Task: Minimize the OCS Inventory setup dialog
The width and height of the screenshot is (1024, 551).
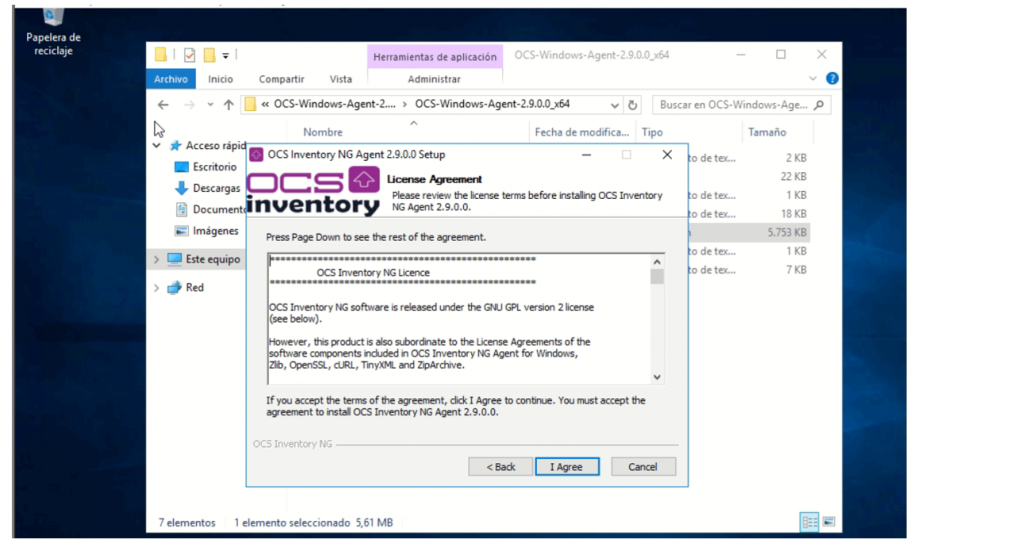Action: click(x=586, y=155)
